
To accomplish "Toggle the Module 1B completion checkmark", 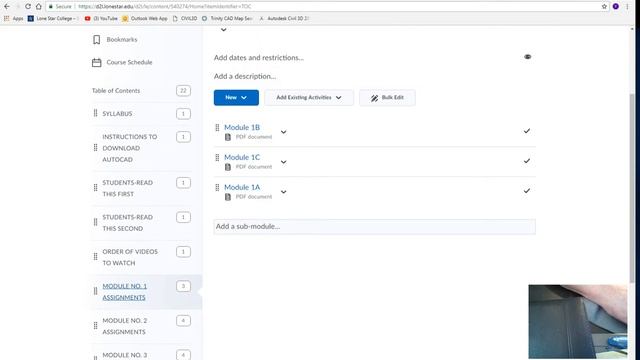I will click(x=527, y=131).
